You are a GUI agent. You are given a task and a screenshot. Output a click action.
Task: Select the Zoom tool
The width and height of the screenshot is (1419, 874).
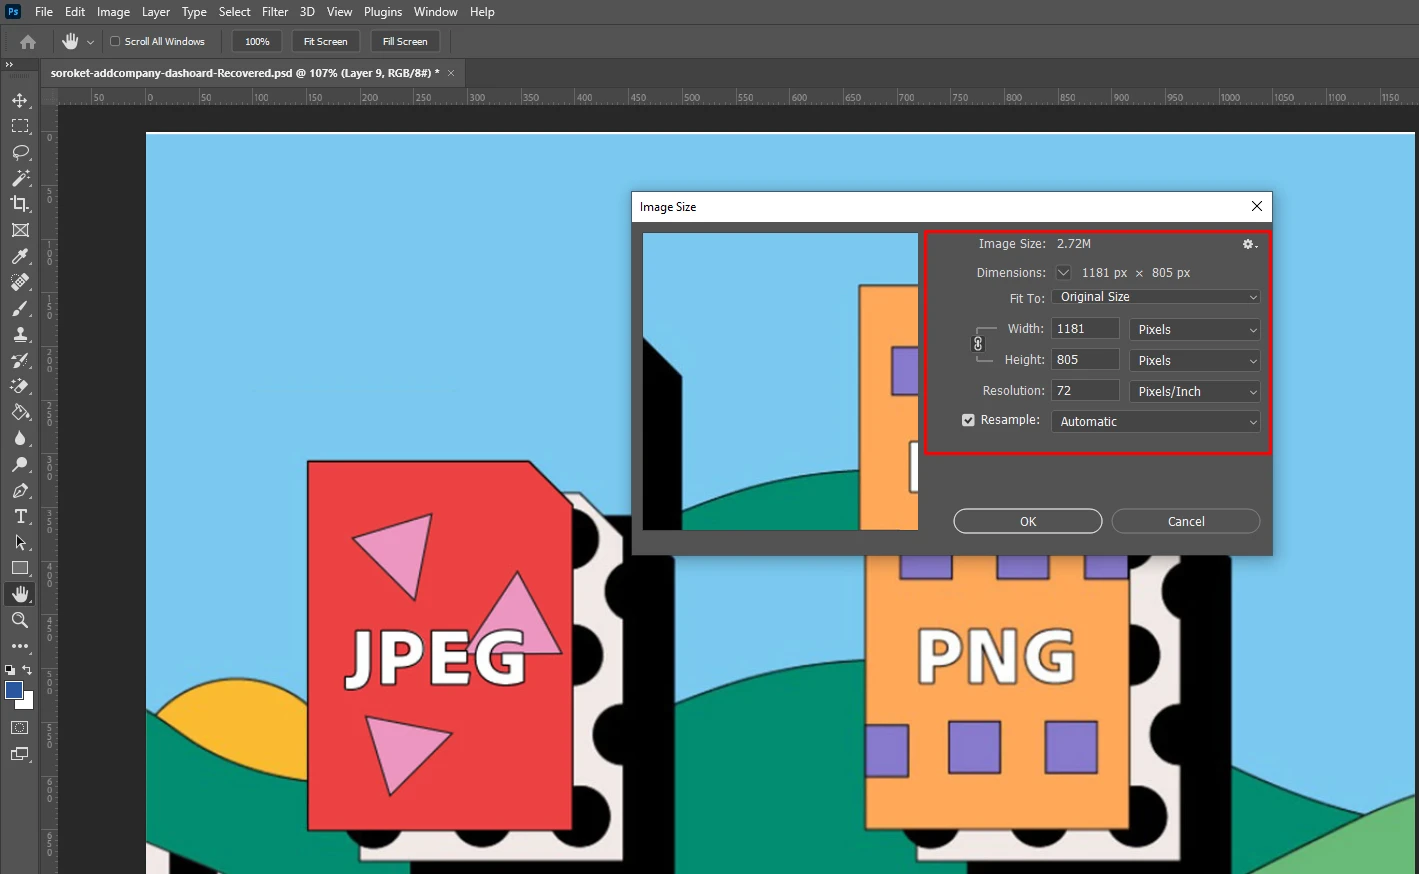tap(20, 620)
